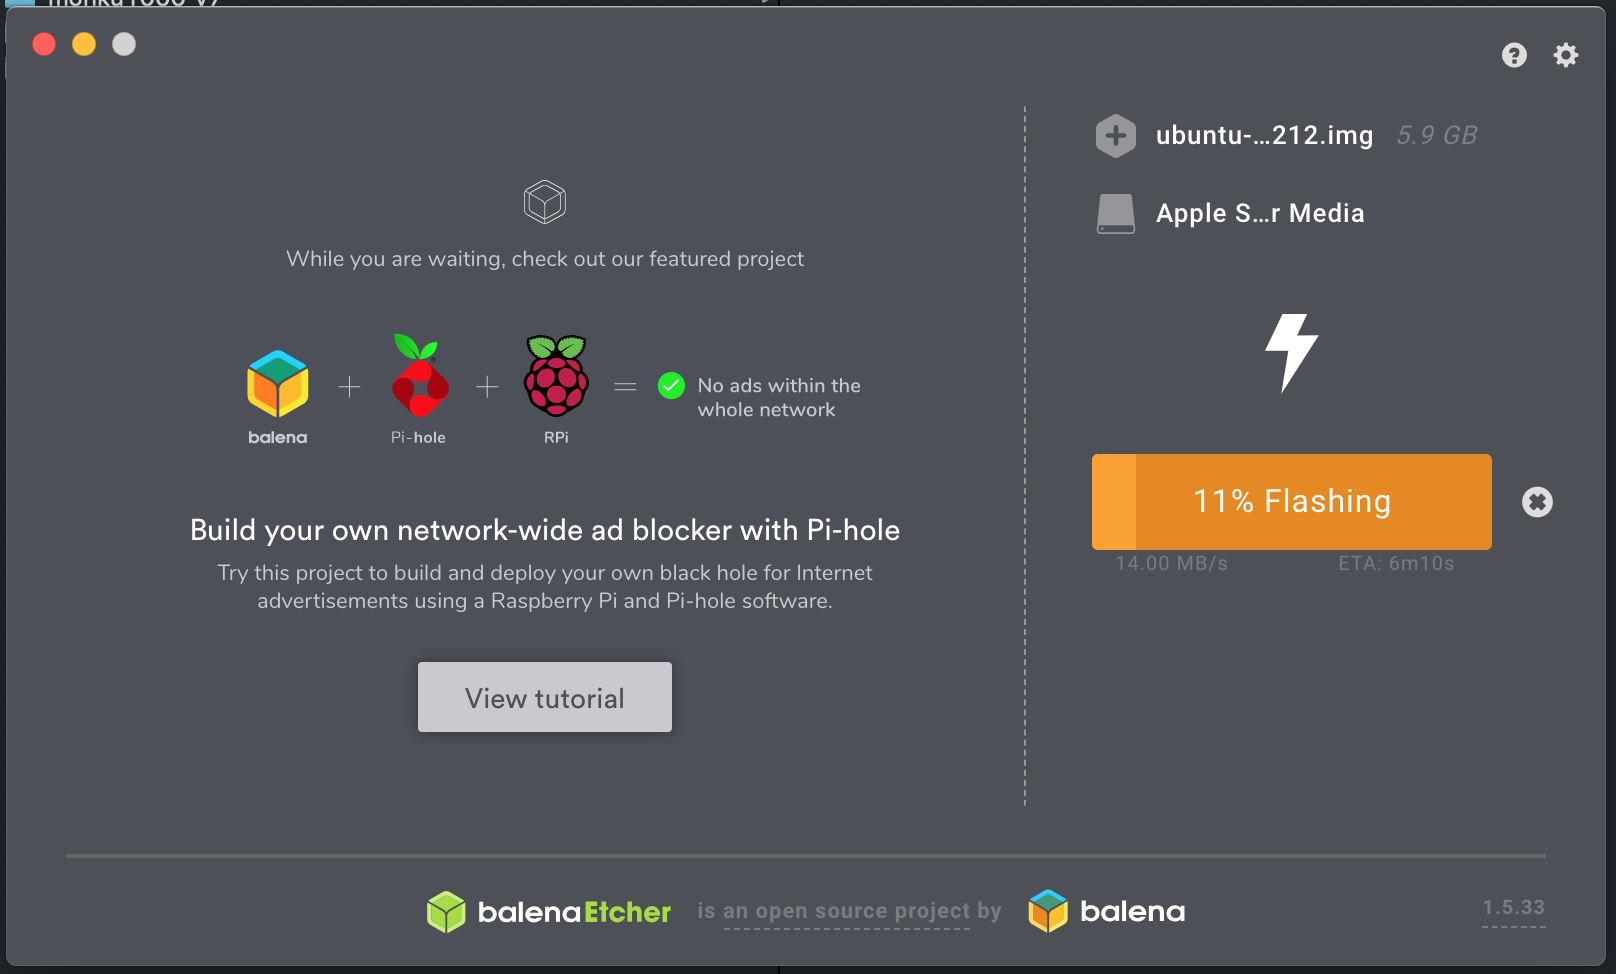Click the ubuntu image file name
The height and width of the screenshot is (974, 1616).
coord(1264,136)
